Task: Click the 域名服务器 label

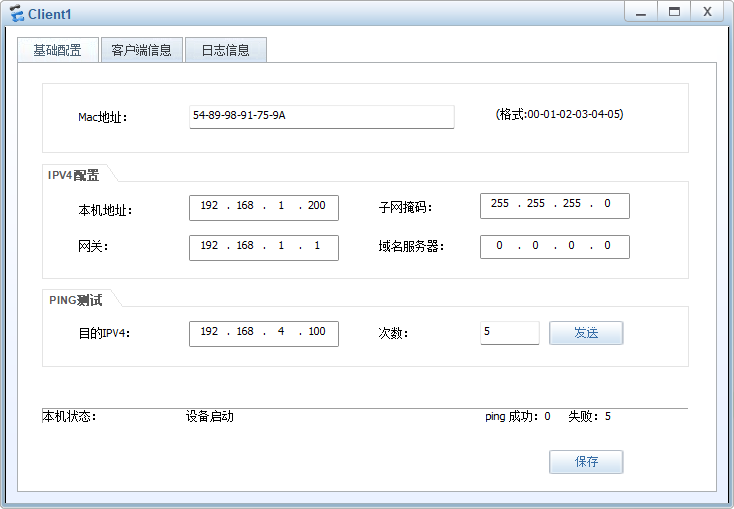Action: [x=411, y=246]
